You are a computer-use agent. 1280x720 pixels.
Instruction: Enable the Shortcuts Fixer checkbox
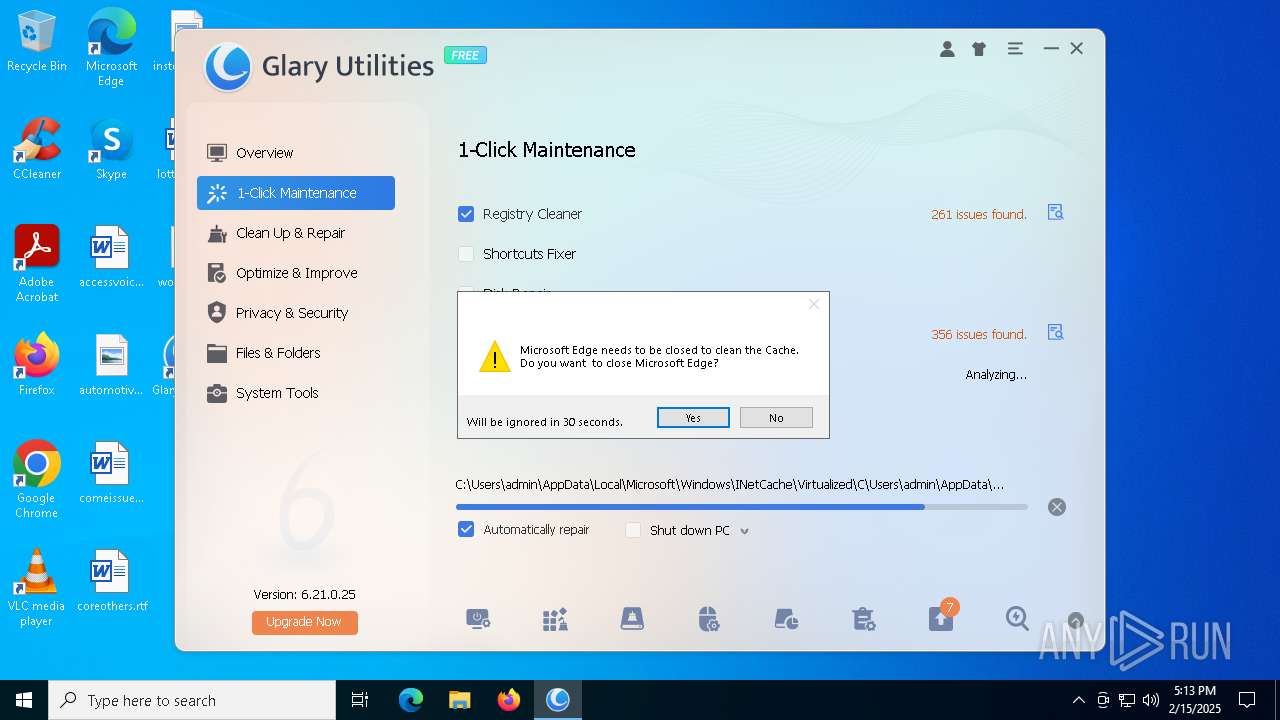[x=466, y=254]
